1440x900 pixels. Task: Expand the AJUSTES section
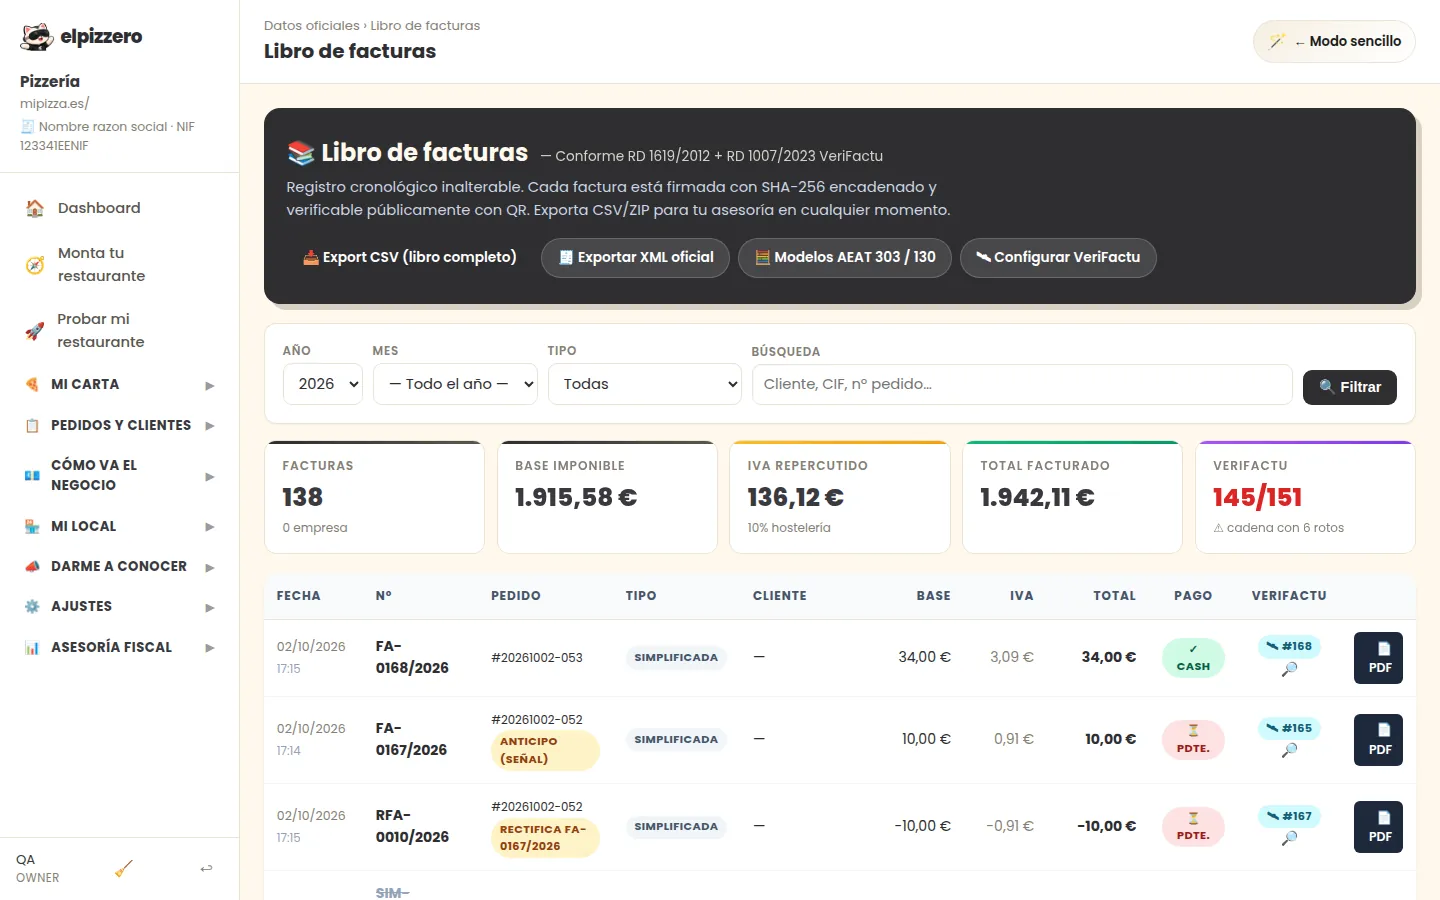(120, 606)
